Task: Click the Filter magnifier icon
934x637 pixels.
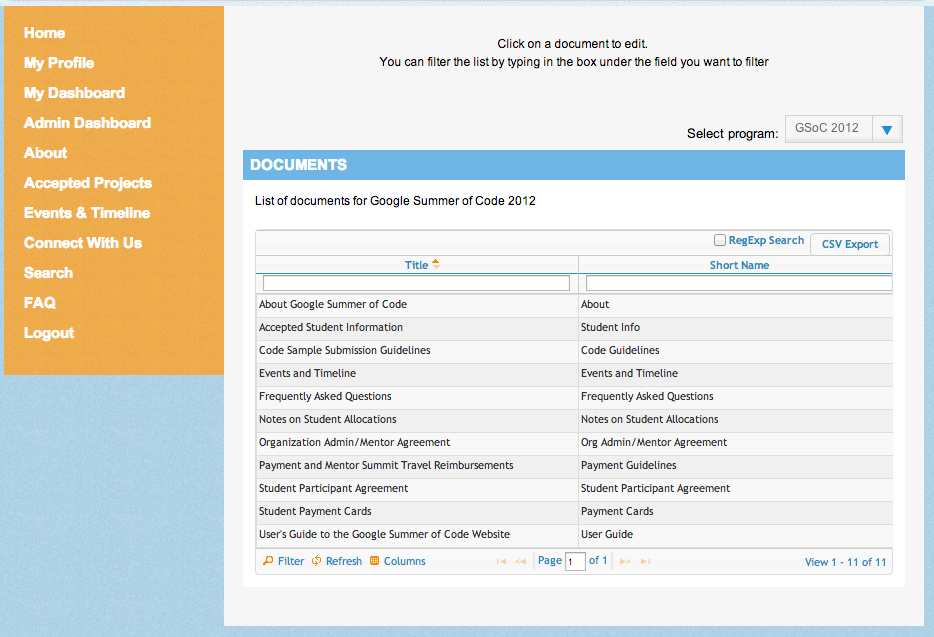Action: coord(268,561)
